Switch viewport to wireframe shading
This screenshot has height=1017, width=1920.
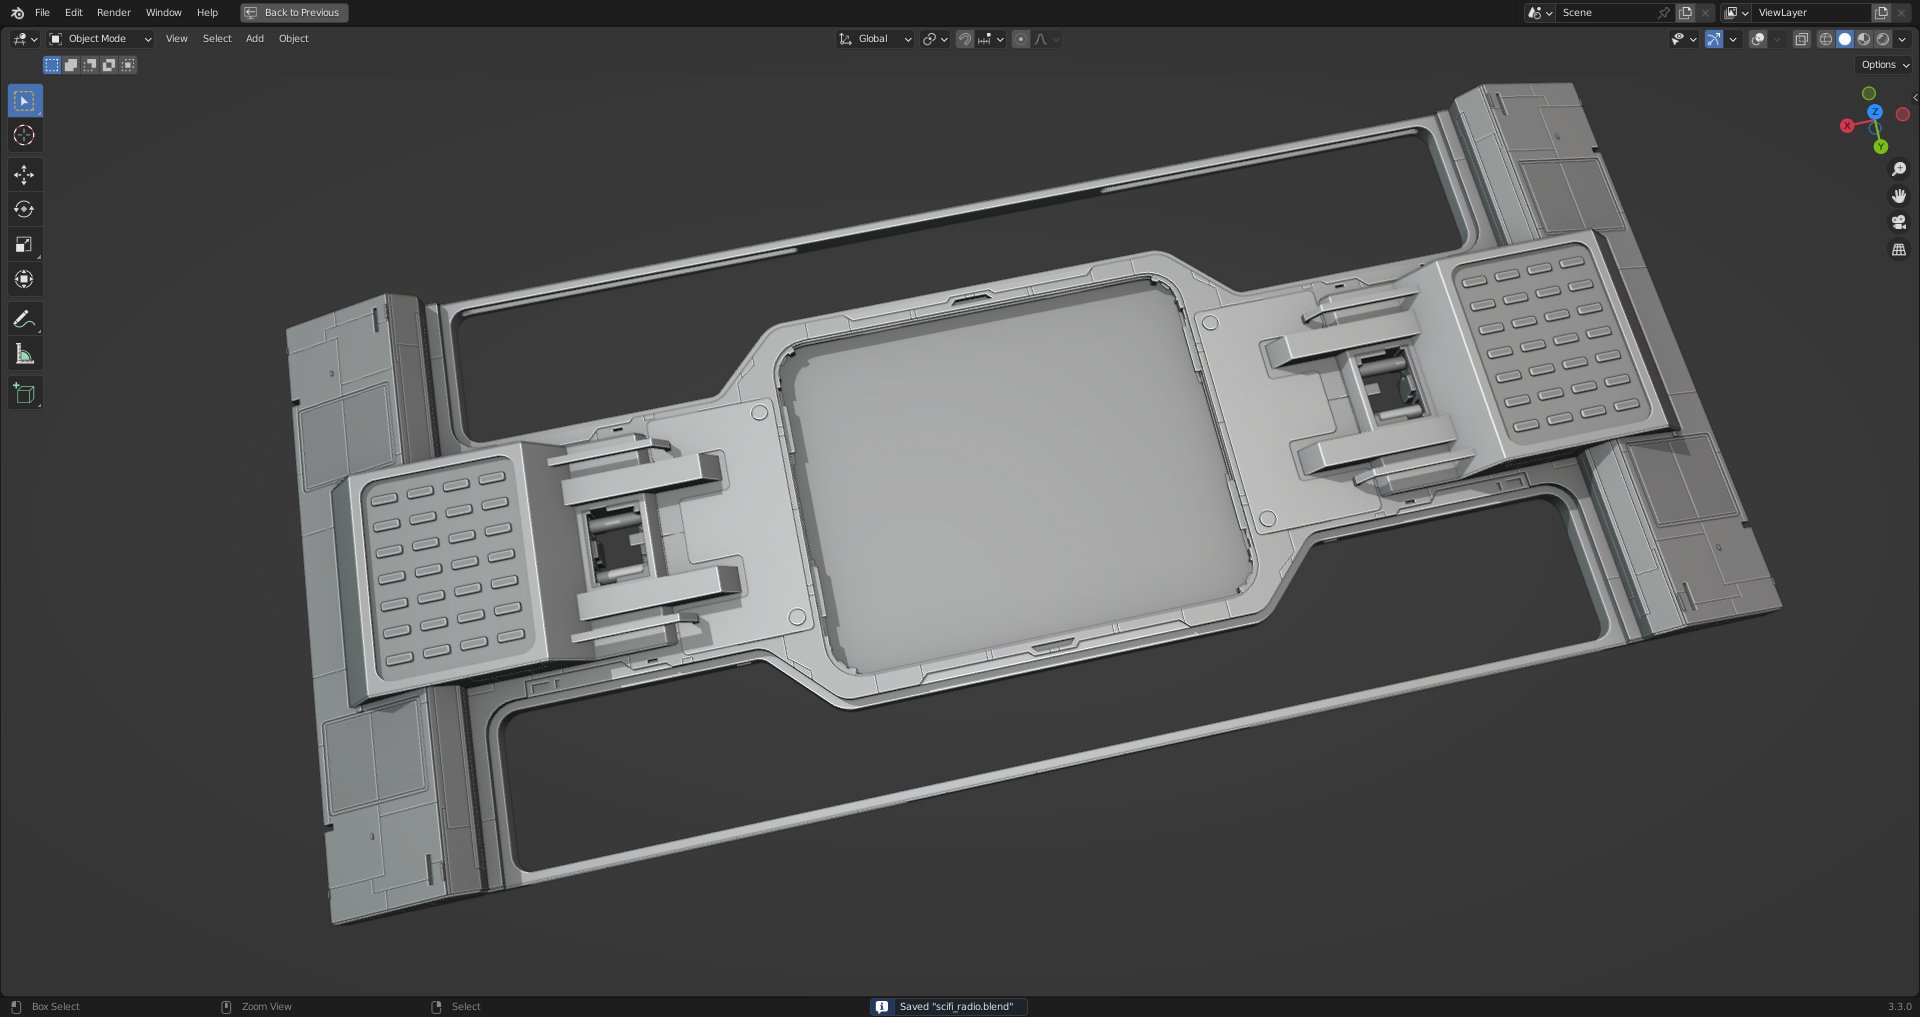coord(1826,39)
